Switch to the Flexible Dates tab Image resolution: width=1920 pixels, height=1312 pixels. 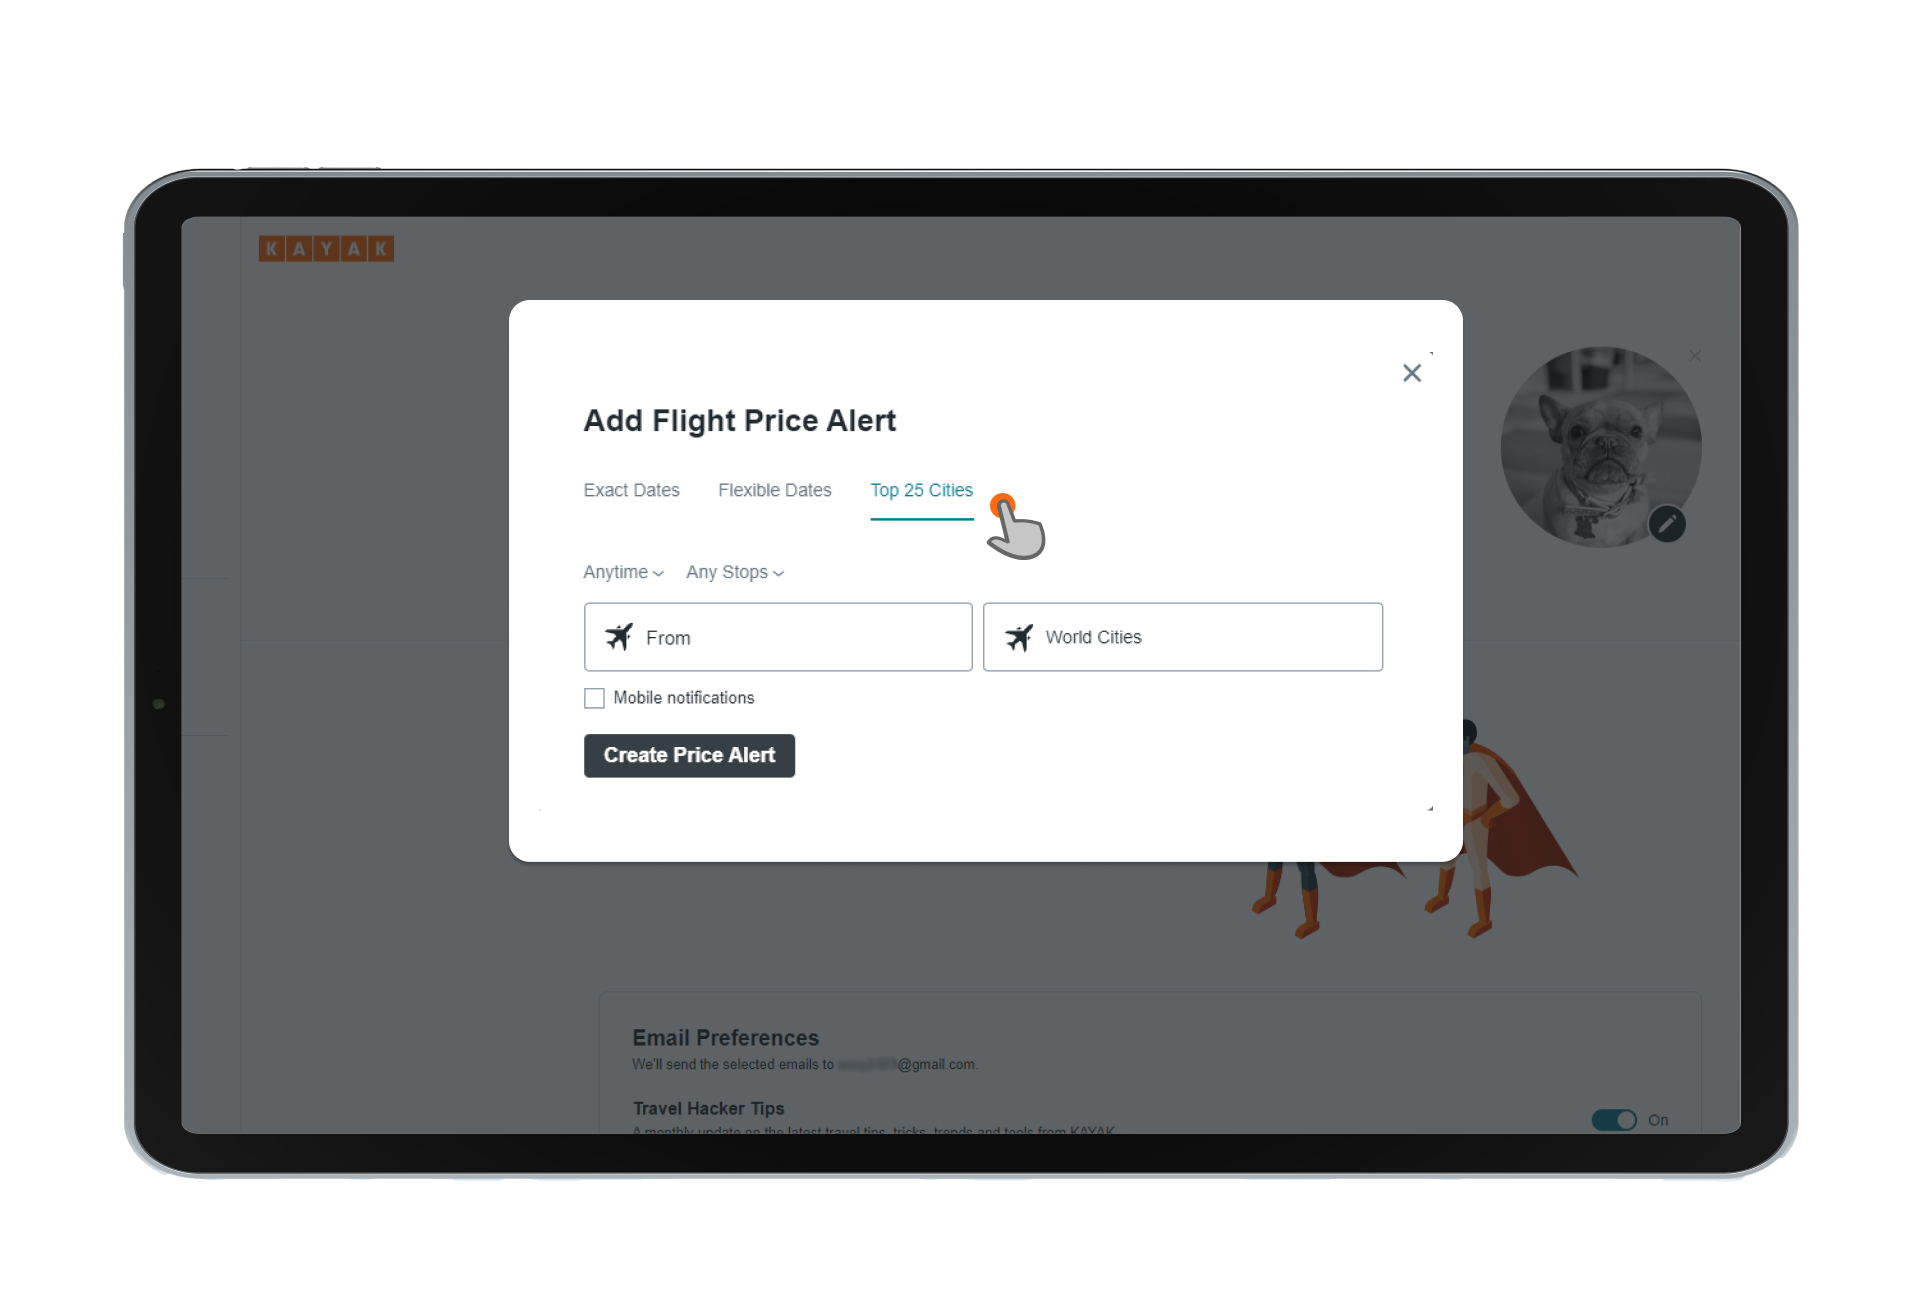(x=772, y=489)
